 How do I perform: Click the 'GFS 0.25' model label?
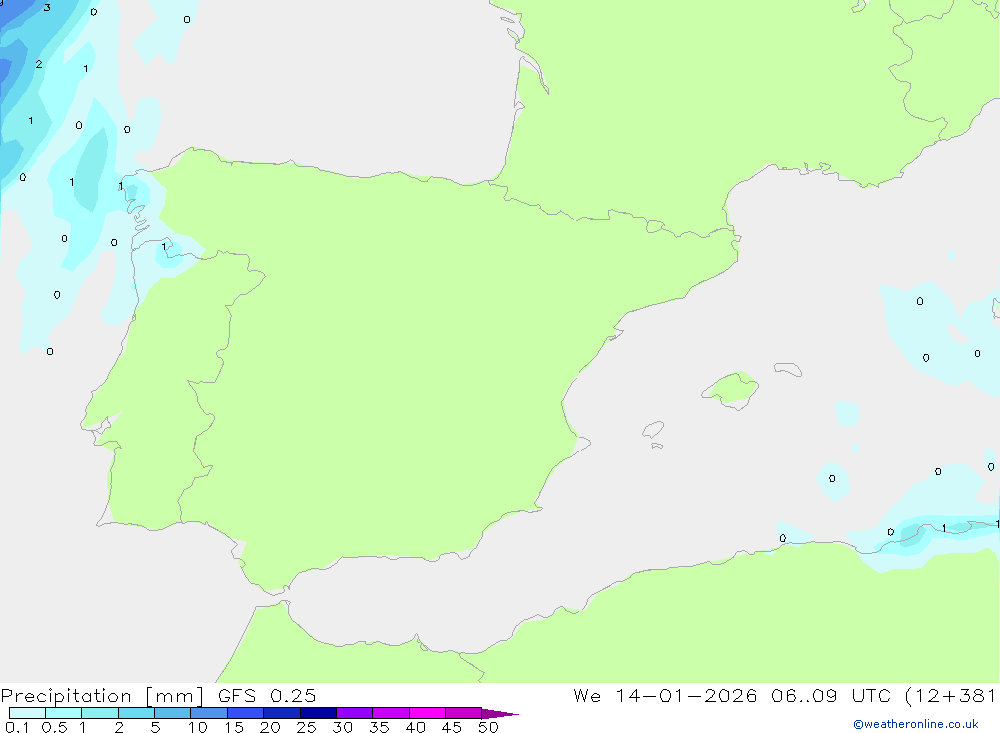pos(267,695)
